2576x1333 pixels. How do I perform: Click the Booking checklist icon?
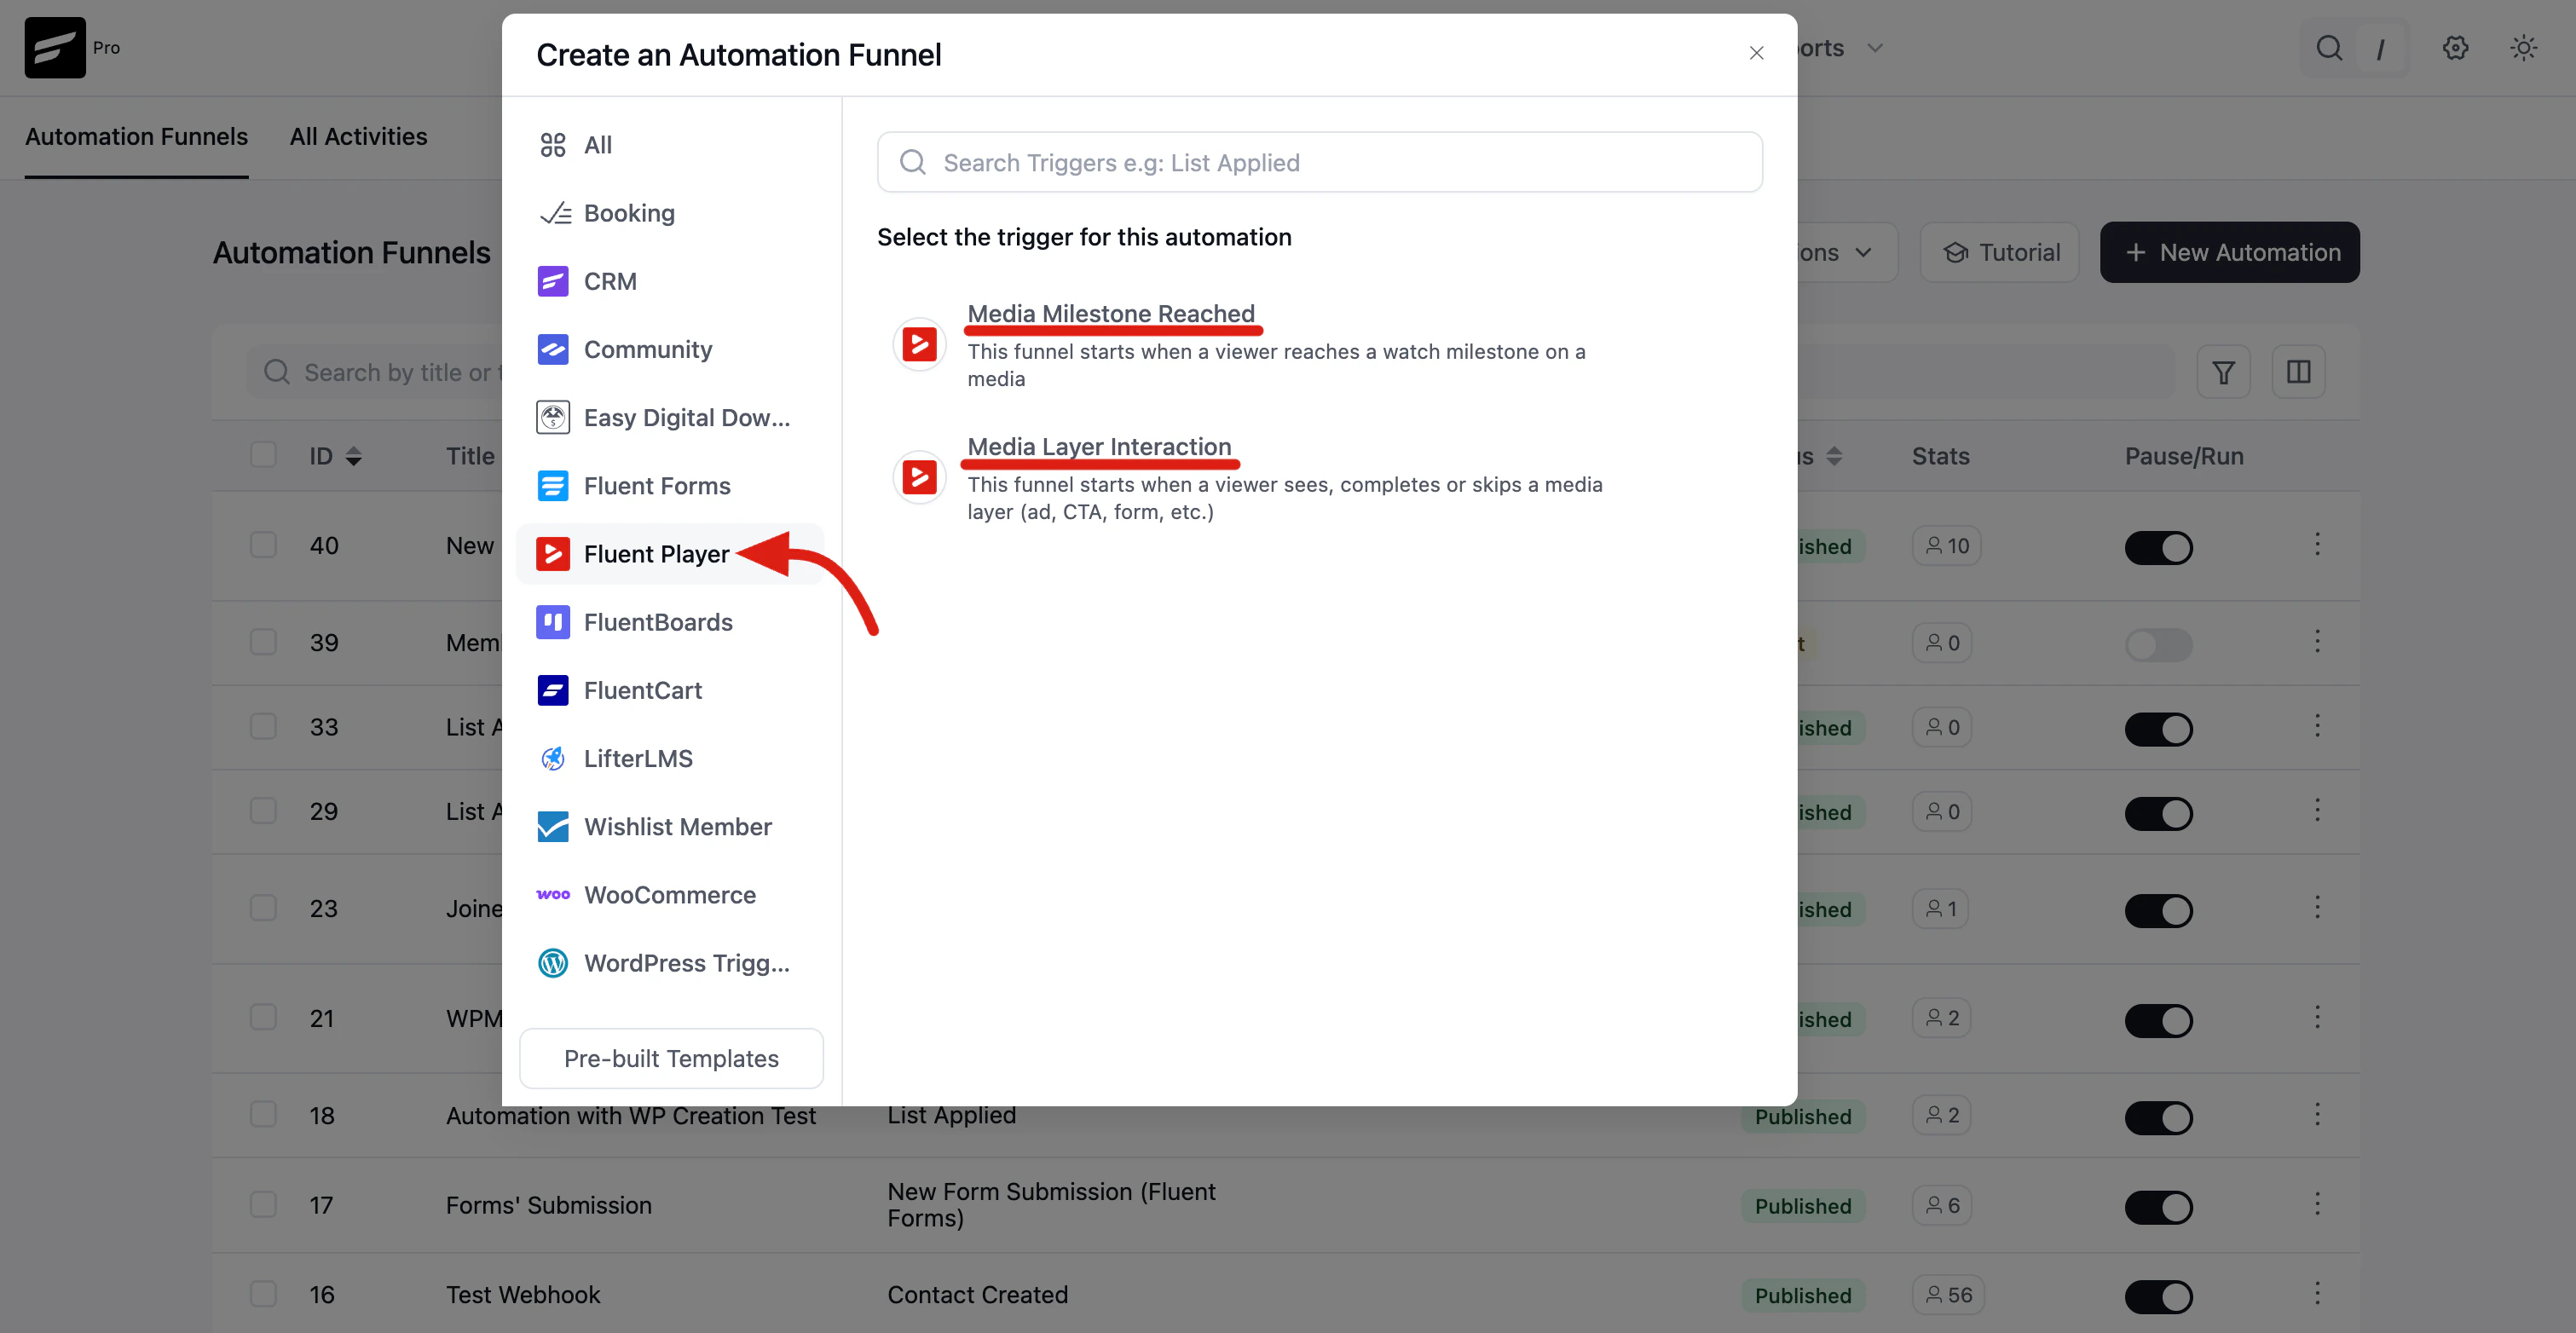pyautogui.click(x=555, y=213)
